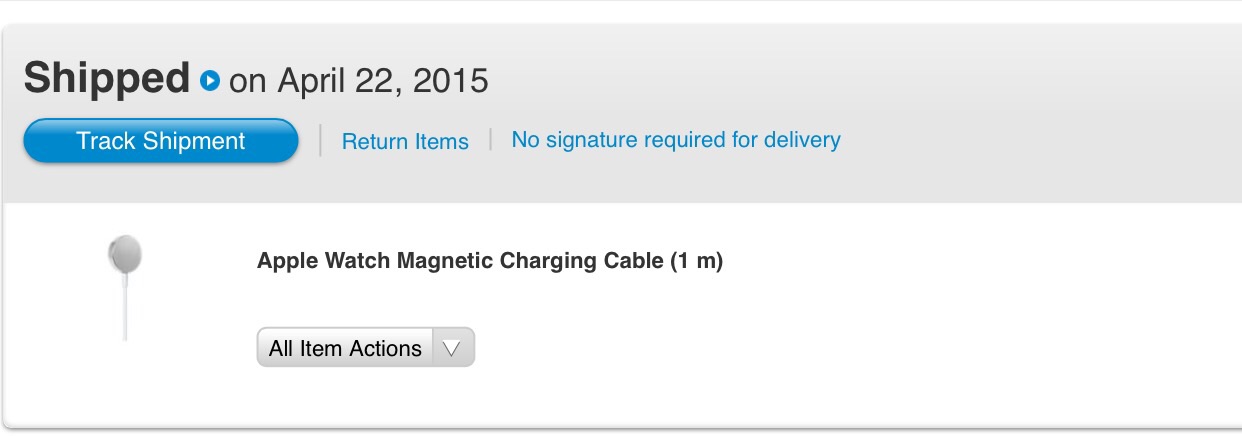1242x437 pixels.
Task: Click the Track Shipment button
Action: click(x=161, y=141)
